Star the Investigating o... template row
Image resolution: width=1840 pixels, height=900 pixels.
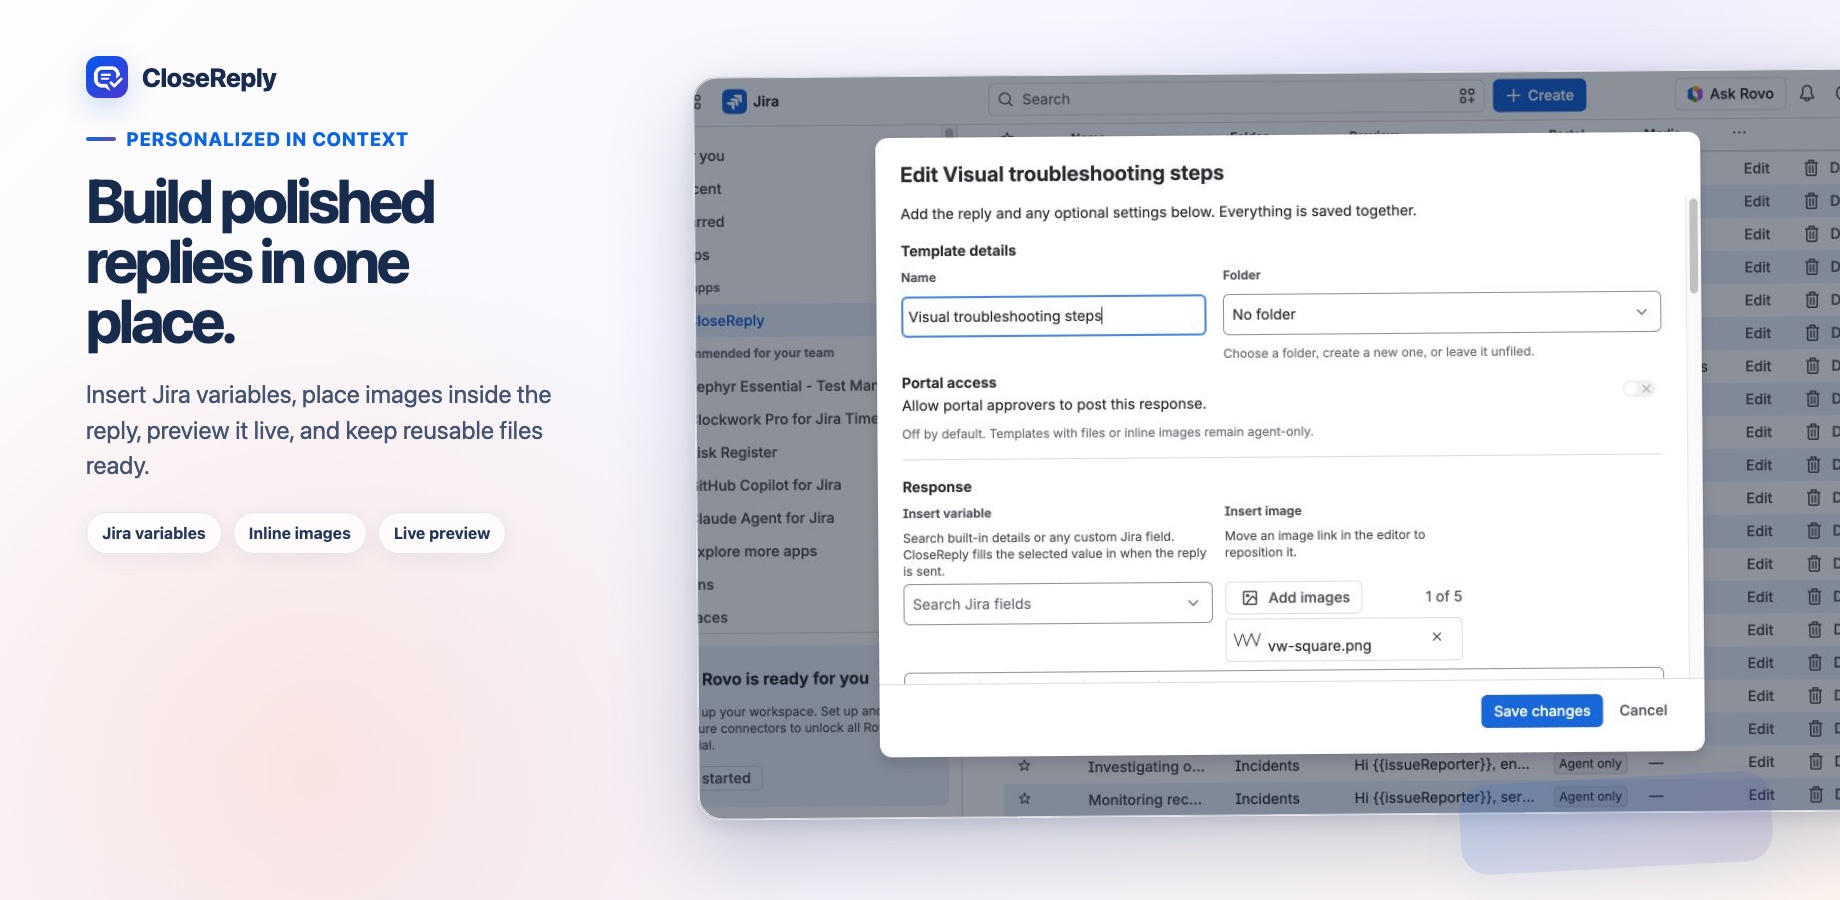pos(1024,766)
